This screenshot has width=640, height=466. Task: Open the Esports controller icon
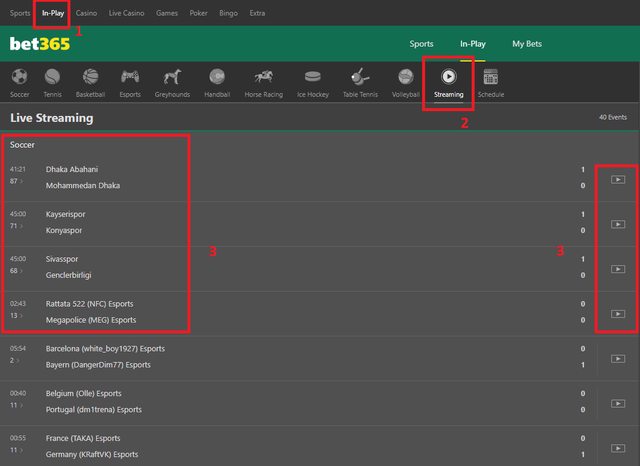130,77
